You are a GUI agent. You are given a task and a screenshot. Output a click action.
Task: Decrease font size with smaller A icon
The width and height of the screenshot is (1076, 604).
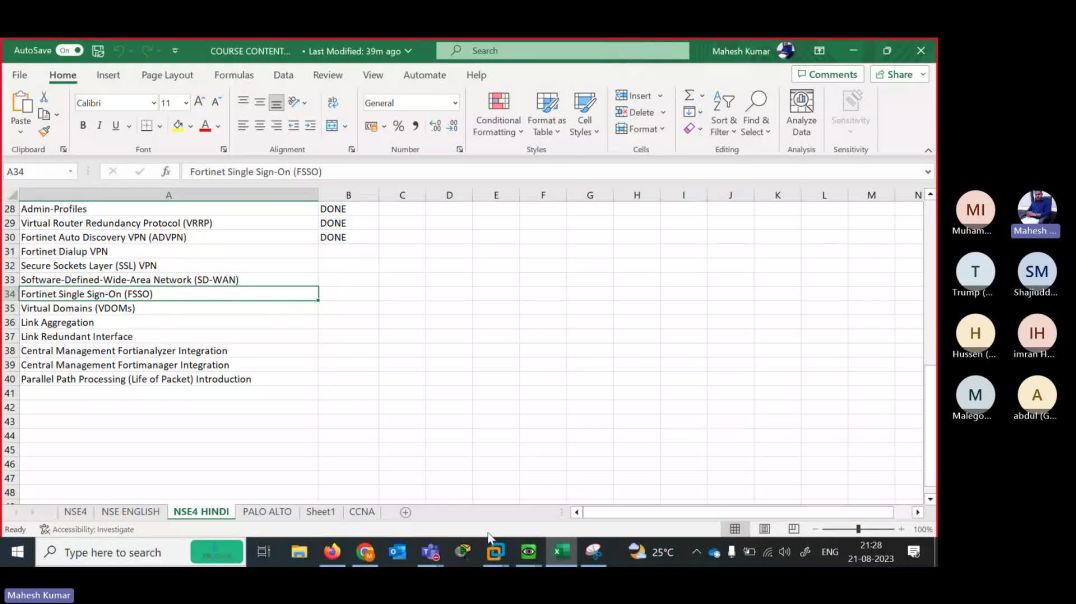(x=216, y=102)
